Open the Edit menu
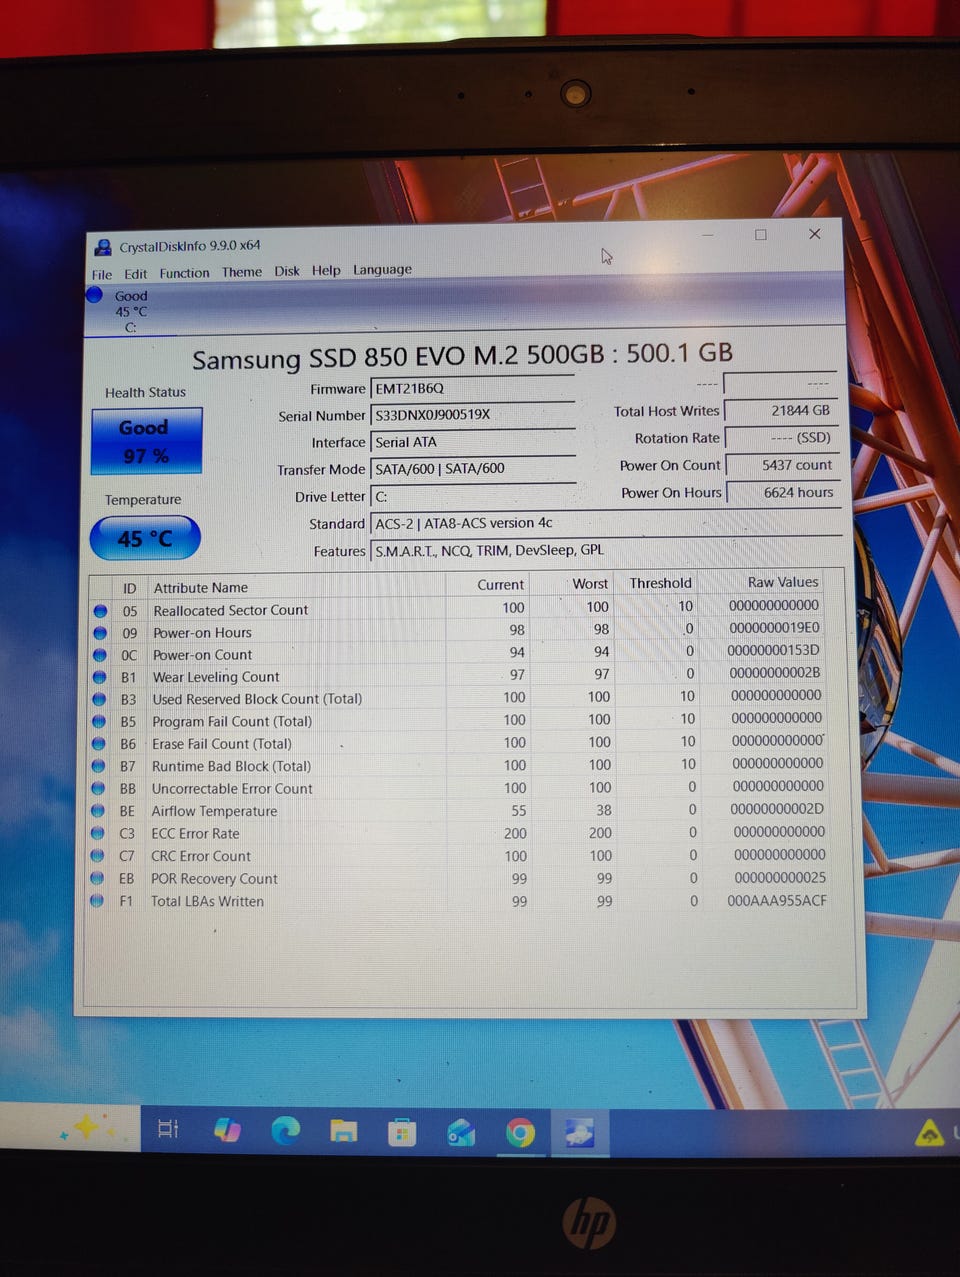 (x=135, y=274)
